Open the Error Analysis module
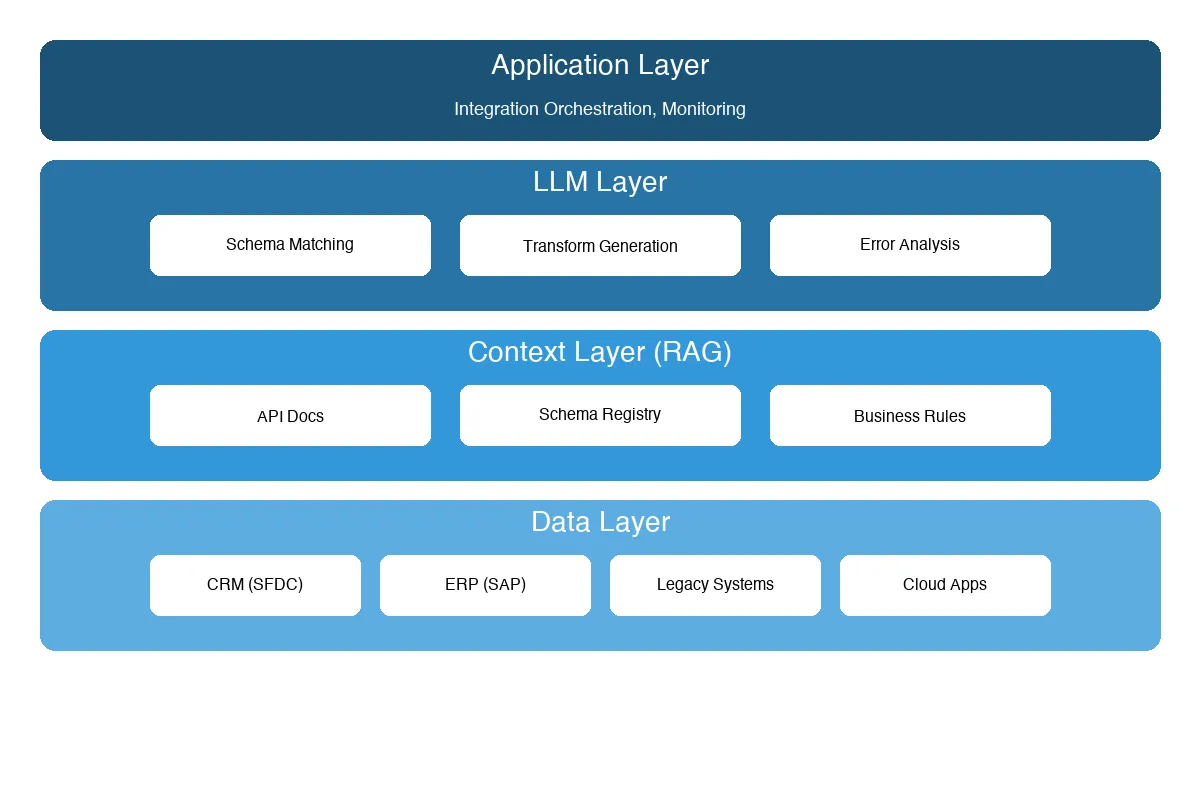This screenshot has width=1200, height=800. tap(910, 245)
